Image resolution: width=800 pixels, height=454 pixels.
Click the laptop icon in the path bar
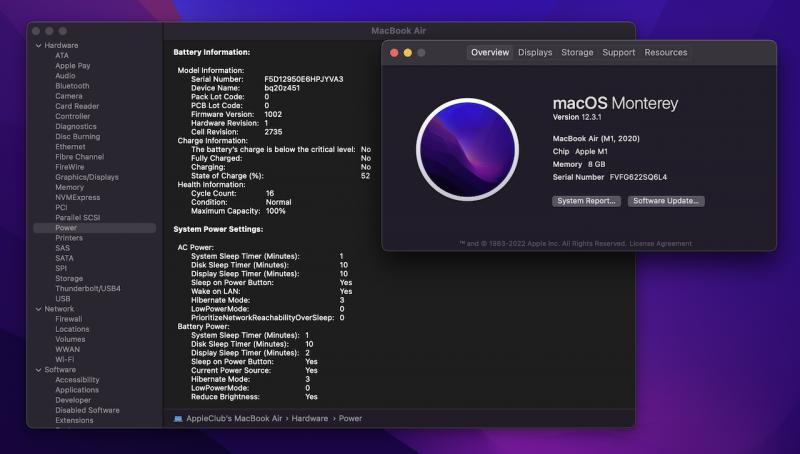pos(178,419)
